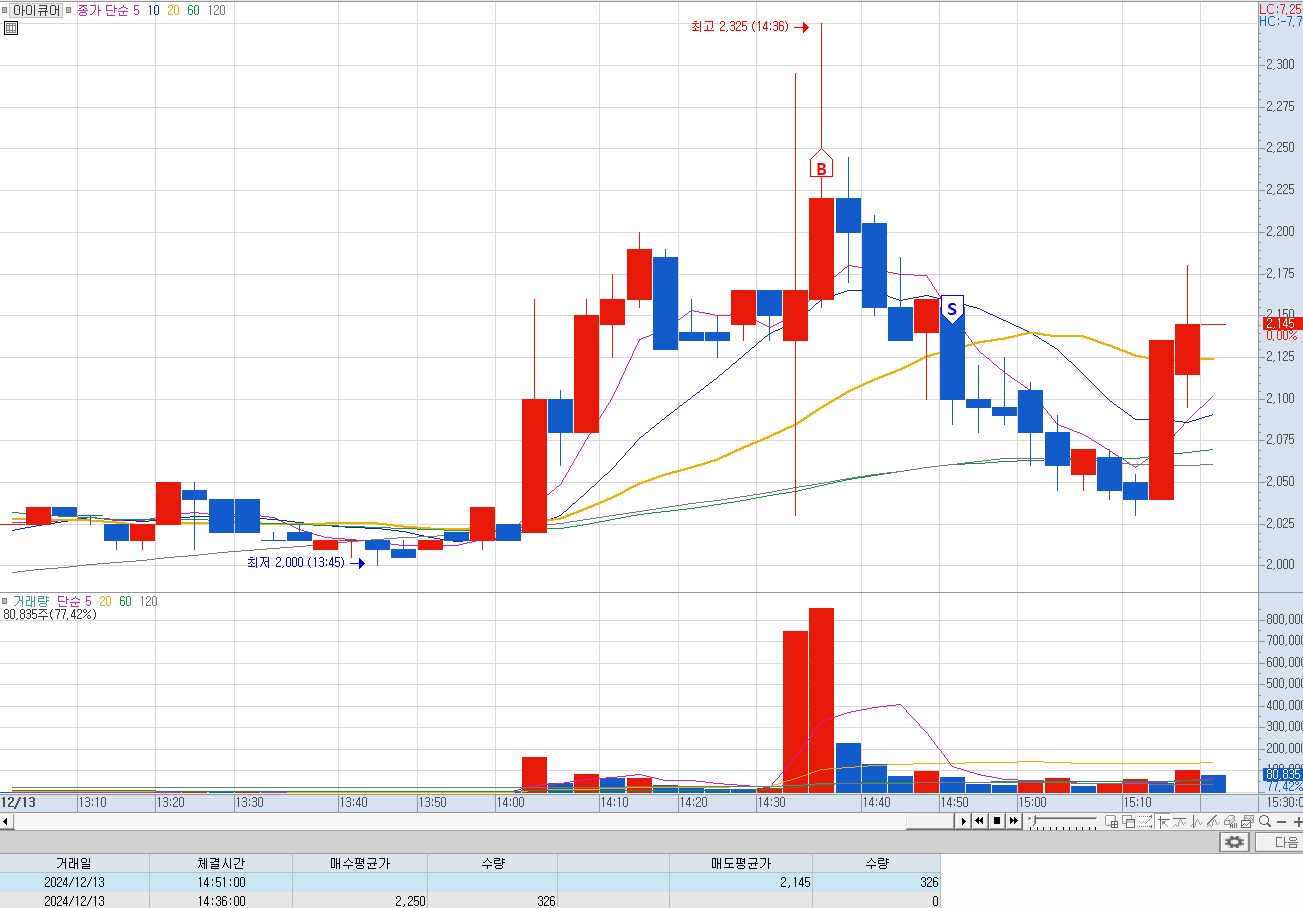The width and height of the screenshot is (1303, 908).
Task: Click the LC:7,25 label at top right
Action: coord(1280,8)
